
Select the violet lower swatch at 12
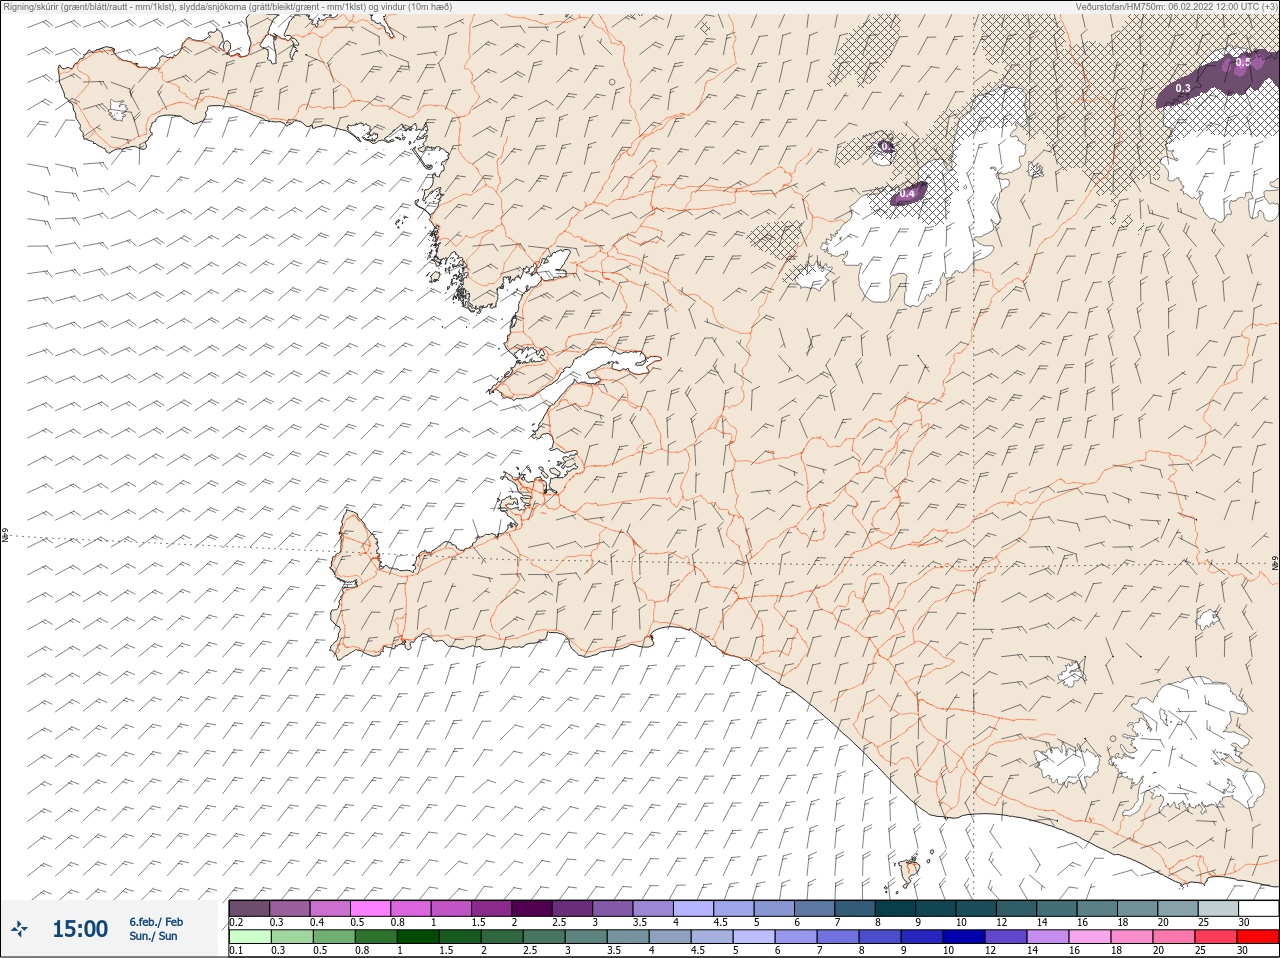1006,936
